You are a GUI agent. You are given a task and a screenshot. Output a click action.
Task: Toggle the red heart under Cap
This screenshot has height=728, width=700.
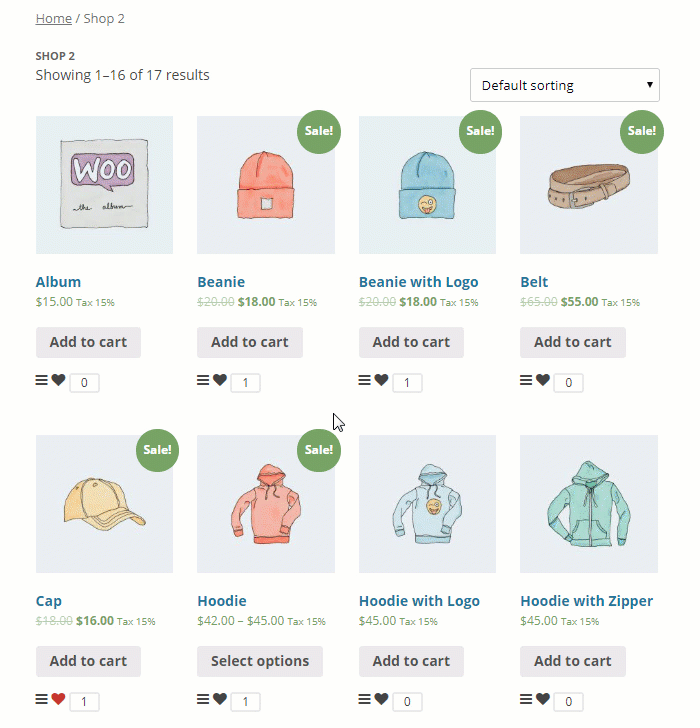coord(58,699)
